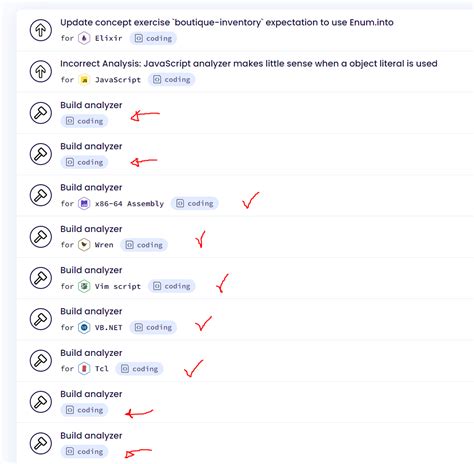Click the coding tag on the JavaScript task

[x=171, y=80]
